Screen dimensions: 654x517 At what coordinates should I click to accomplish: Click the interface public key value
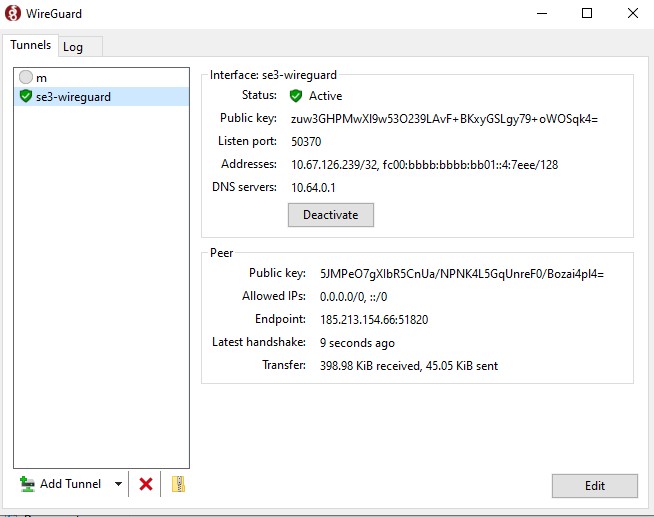coord(444,119)
